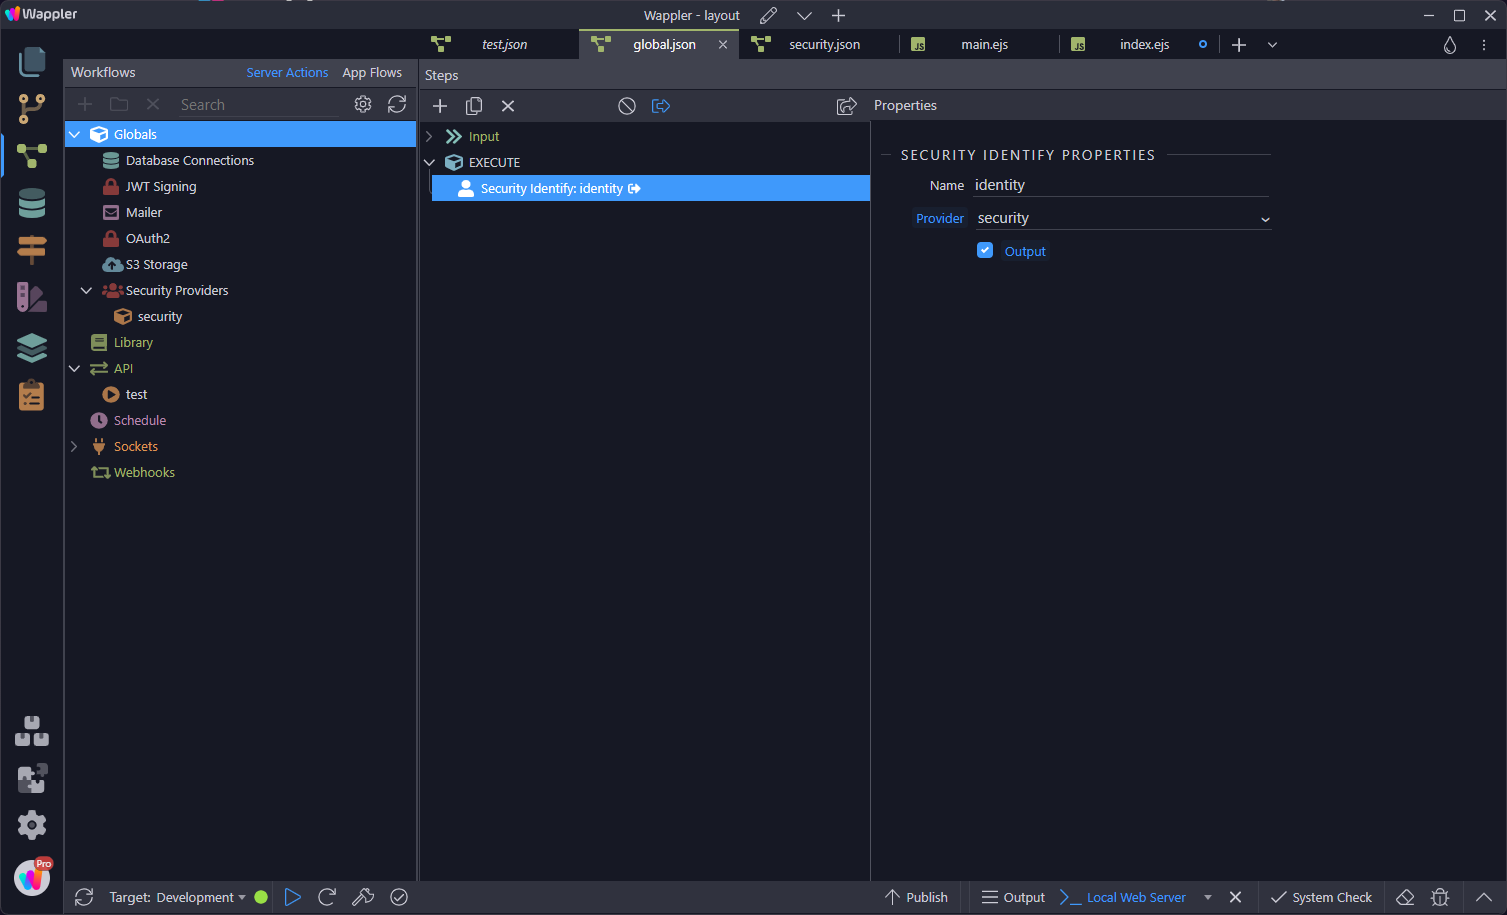Click the Local Web Server link
This screenshot has height=915, width=1507.
tap(1136, 897)
